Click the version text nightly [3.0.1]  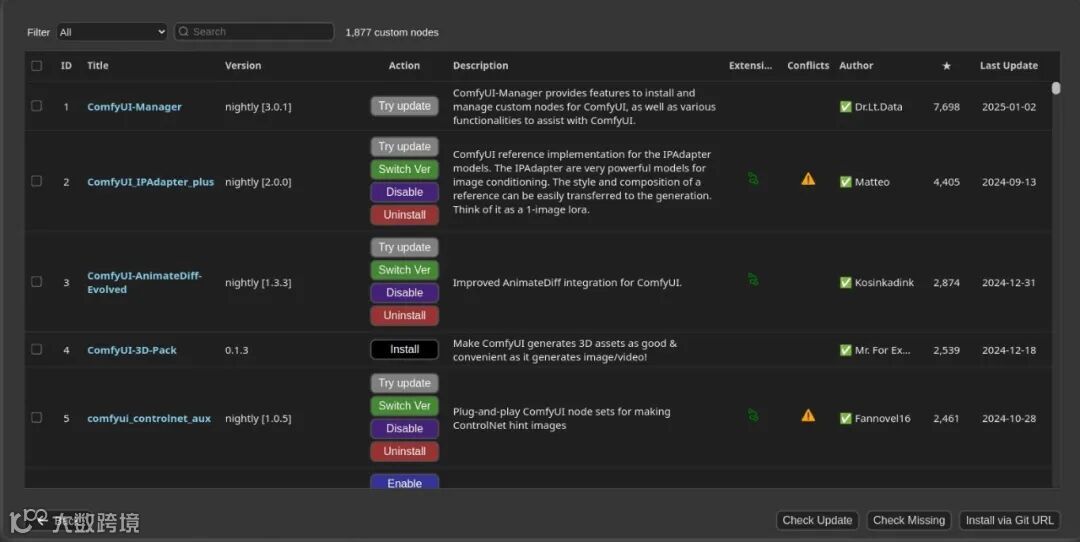258,107
